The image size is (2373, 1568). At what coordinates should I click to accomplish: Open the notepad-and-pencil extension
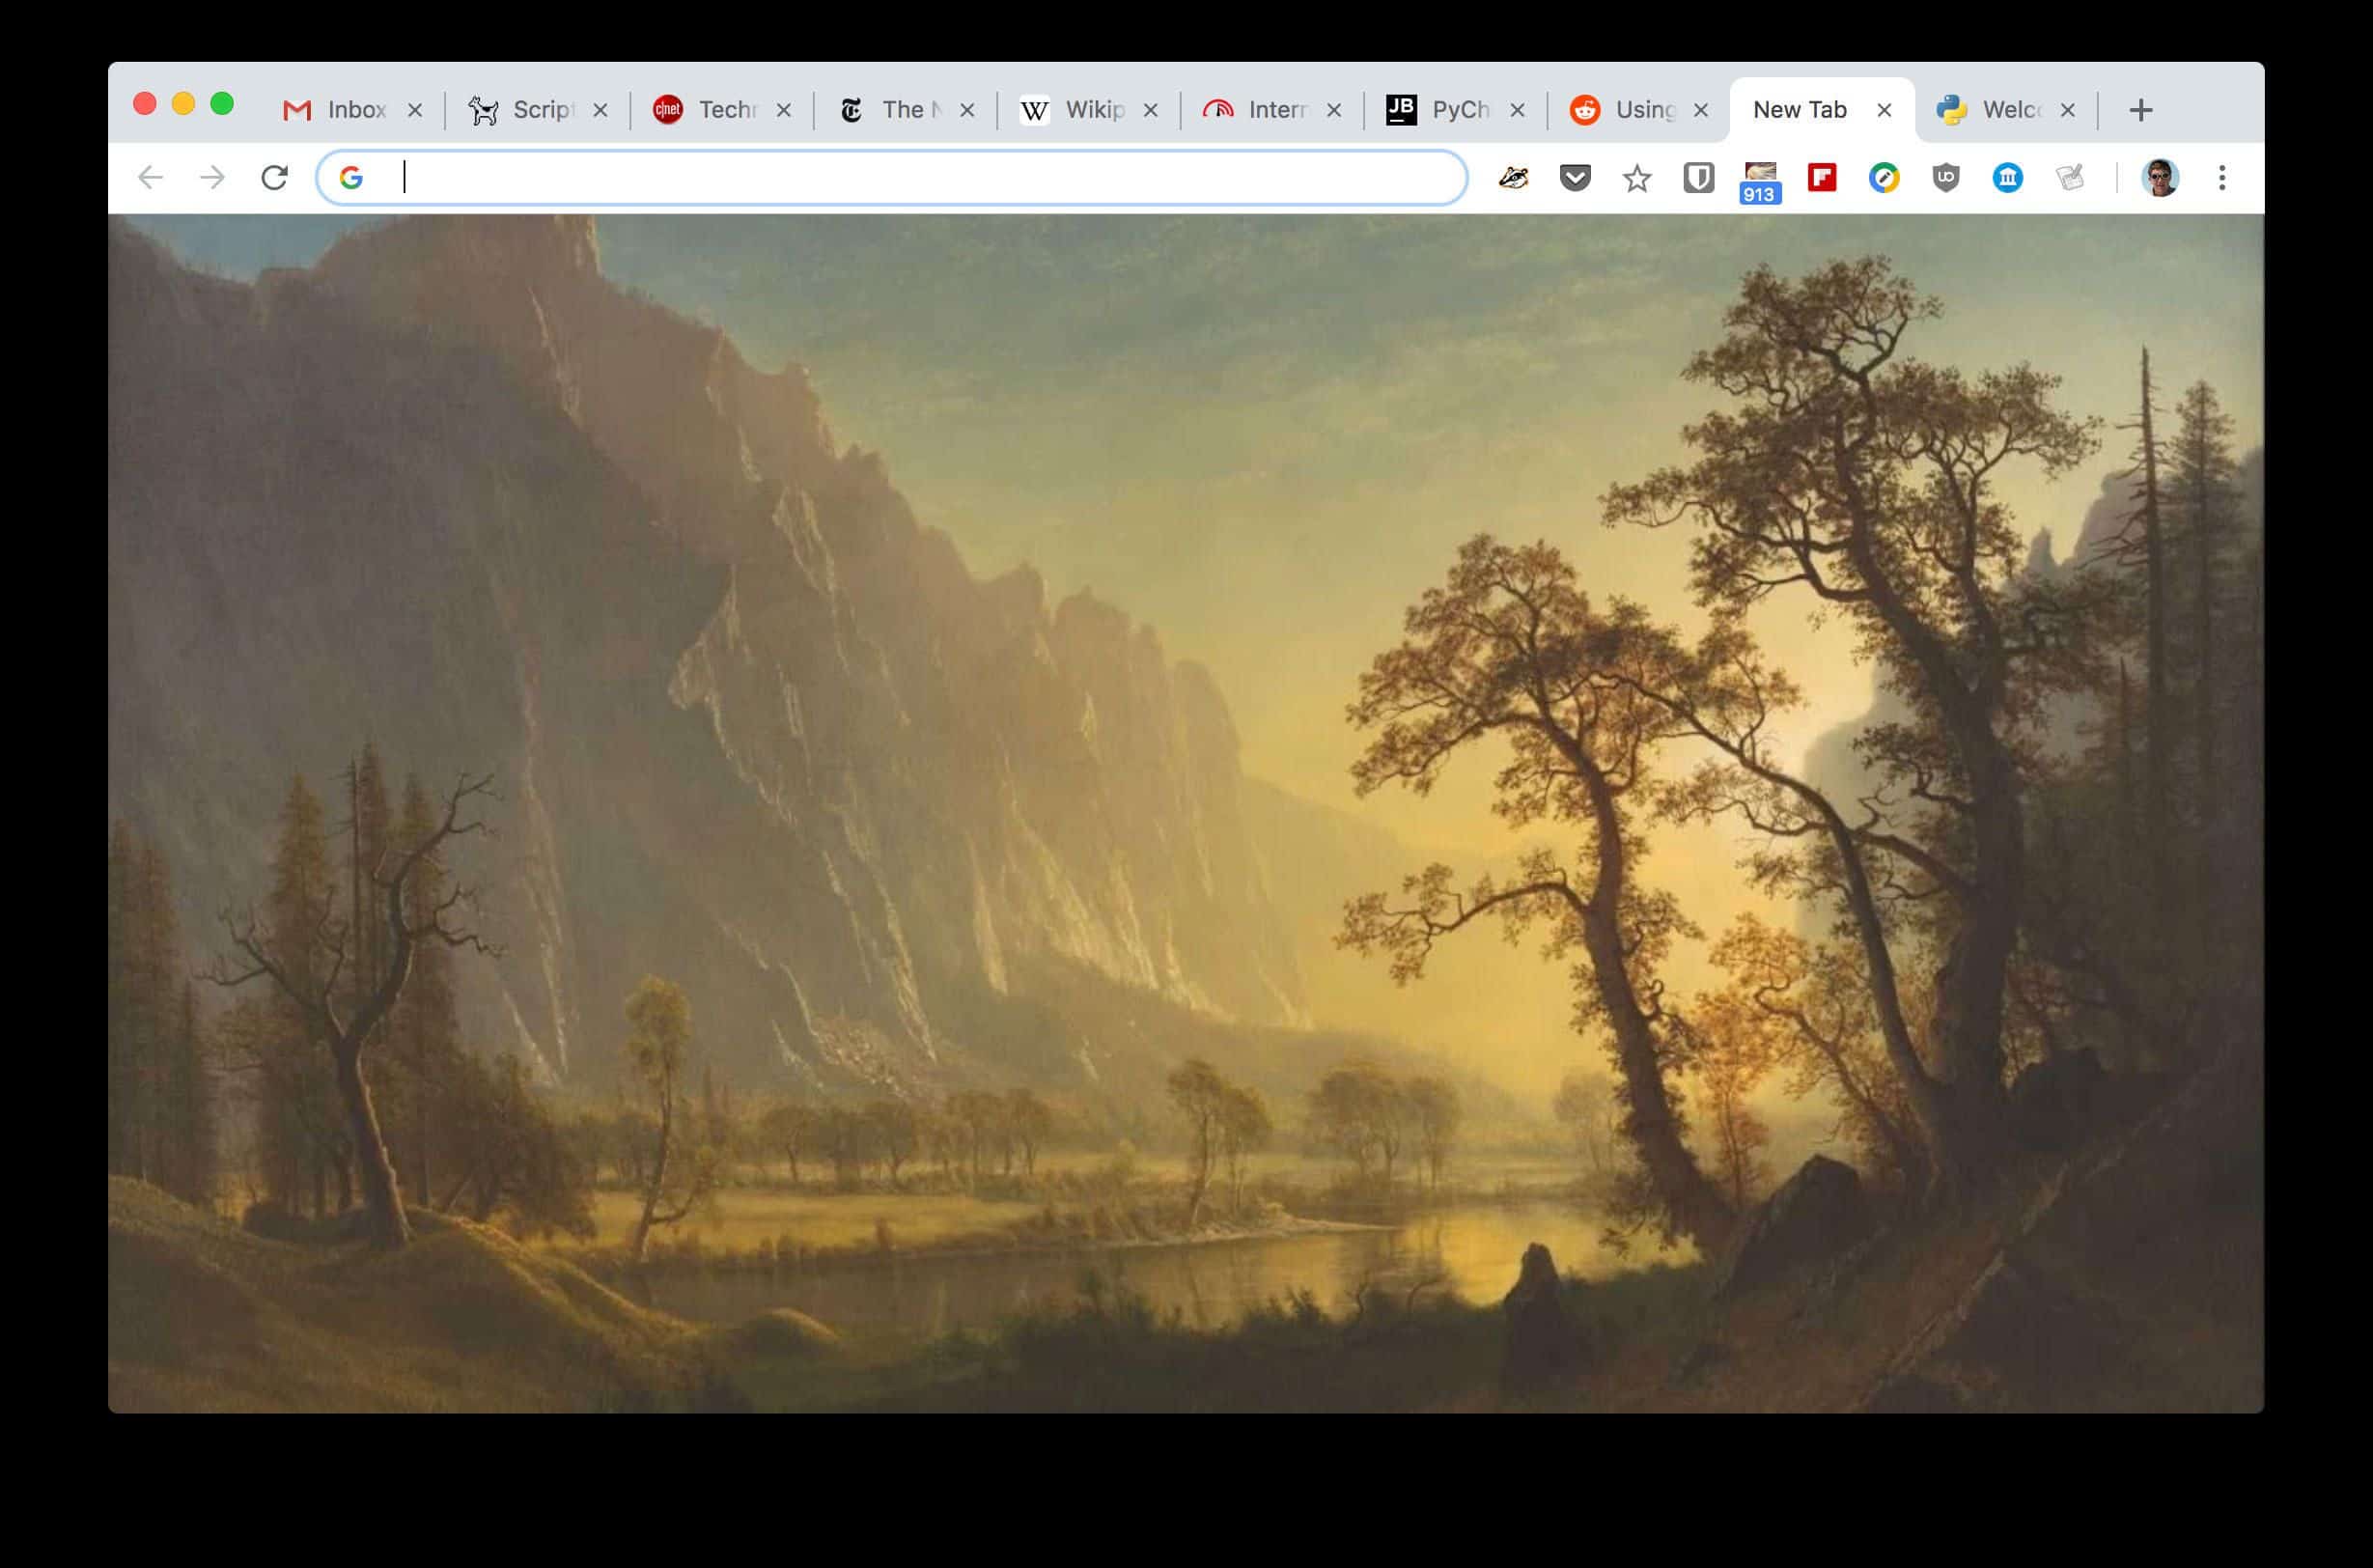click(2070, 178)
